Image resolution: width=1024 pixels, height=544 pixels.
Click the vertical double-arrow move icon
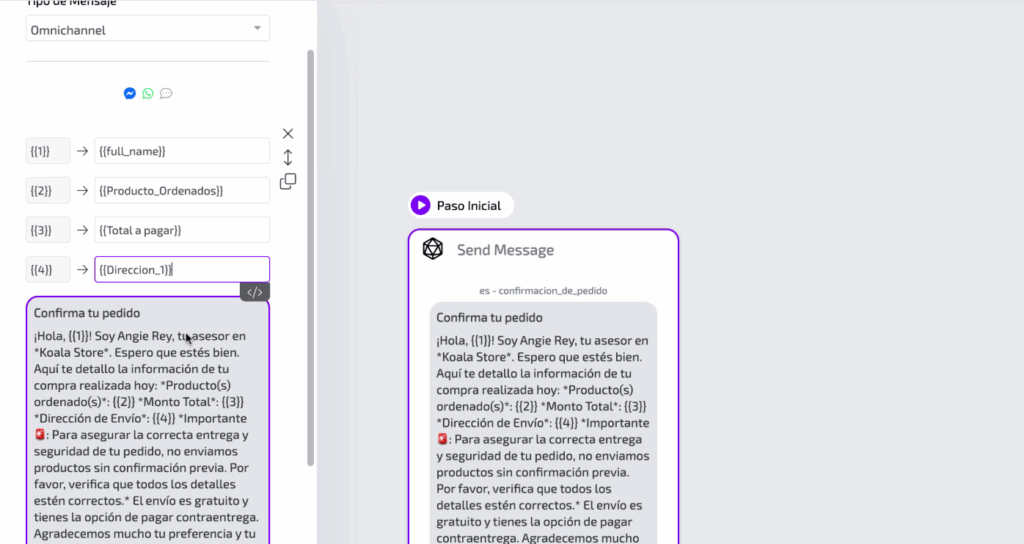[288, 157]
